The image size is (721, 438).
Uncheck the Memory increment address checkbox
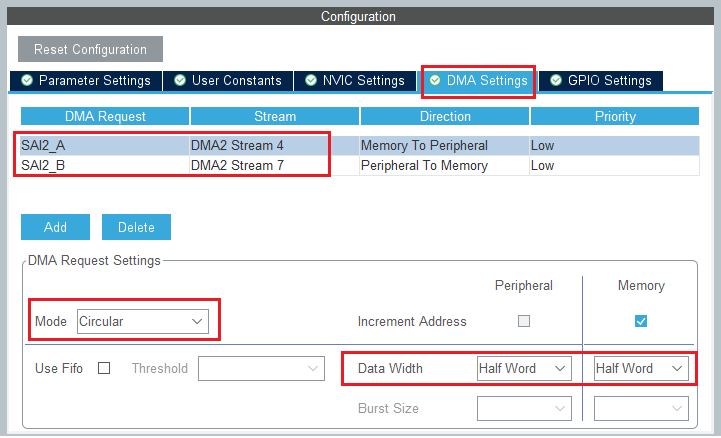pyautogui.click(x=641, y=321)
